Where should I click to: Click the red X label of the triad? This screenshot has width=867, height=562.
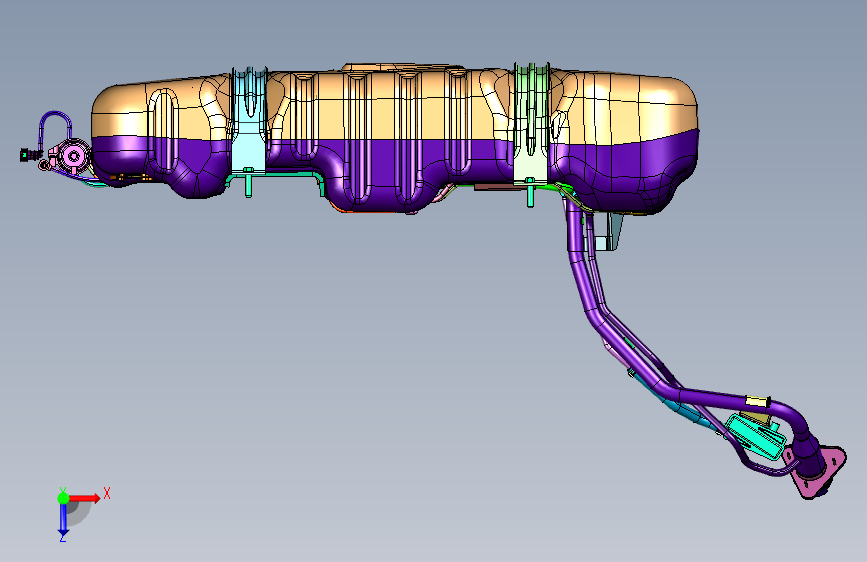(x=107, y=493)
